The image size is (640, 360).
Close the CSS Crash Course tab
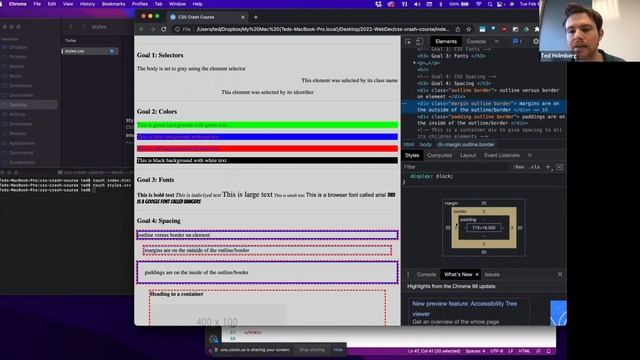(x=242, y=17)
